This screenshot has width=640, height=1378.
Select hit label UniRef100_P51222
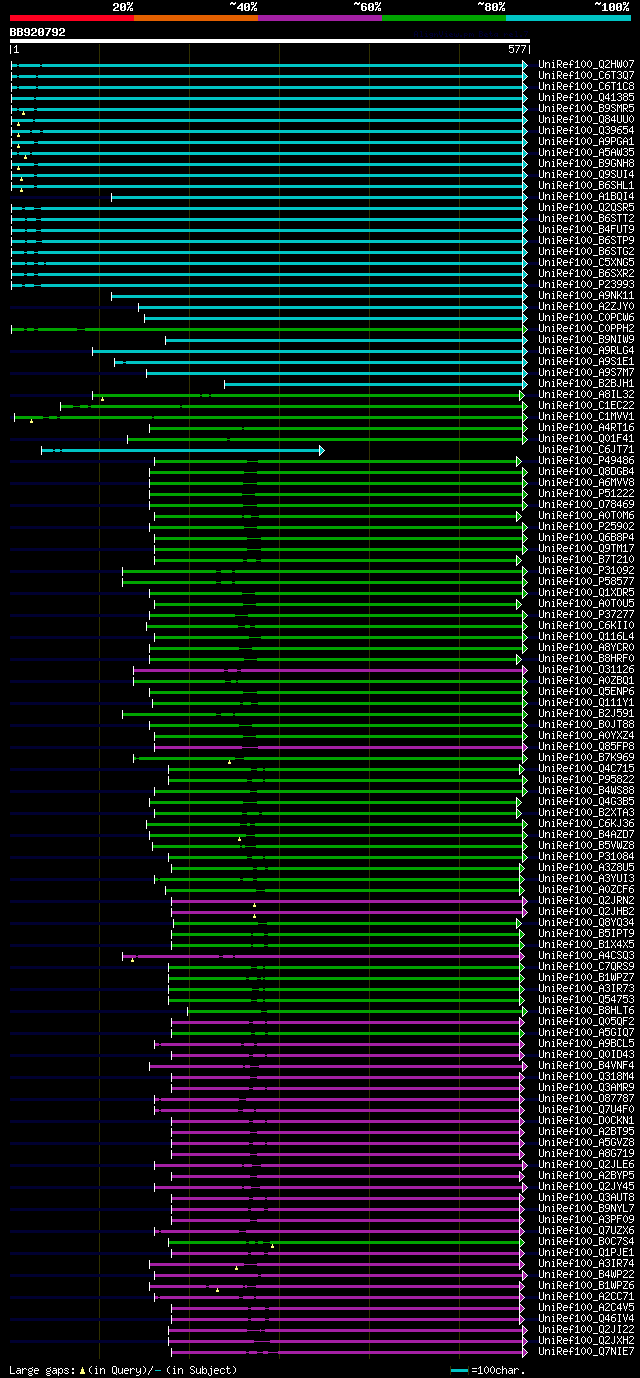click(x=586, y=493)
